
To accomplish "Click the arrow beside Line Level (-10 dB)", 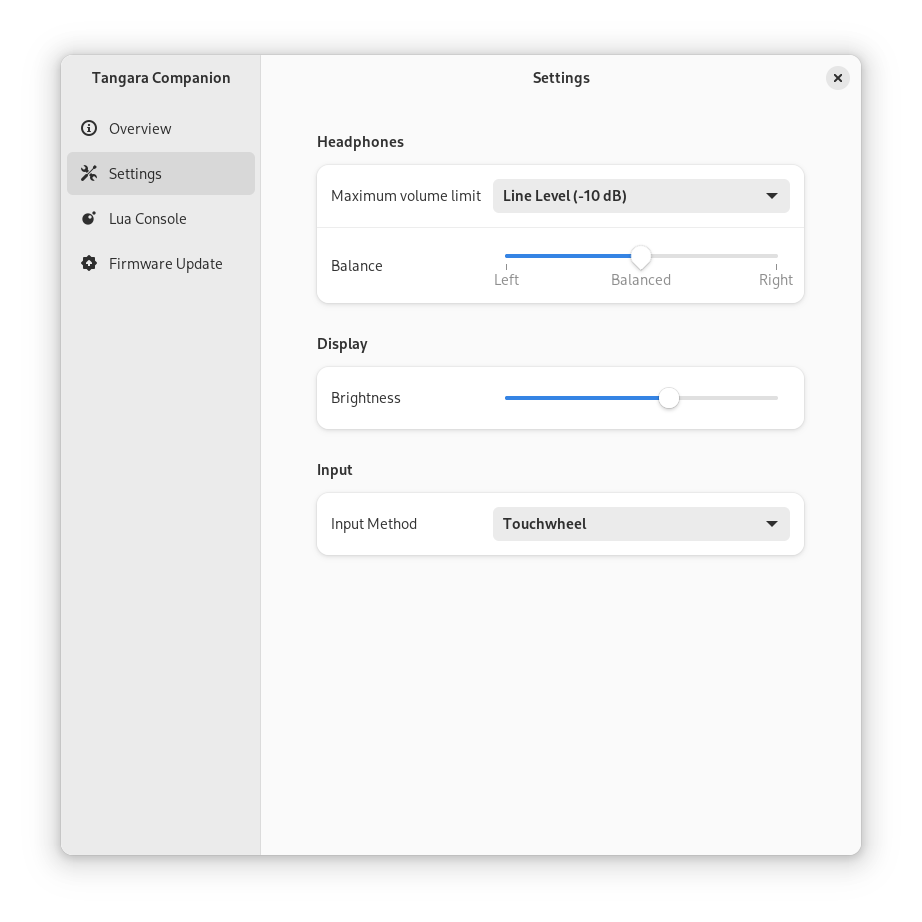I will click(772, 196).
